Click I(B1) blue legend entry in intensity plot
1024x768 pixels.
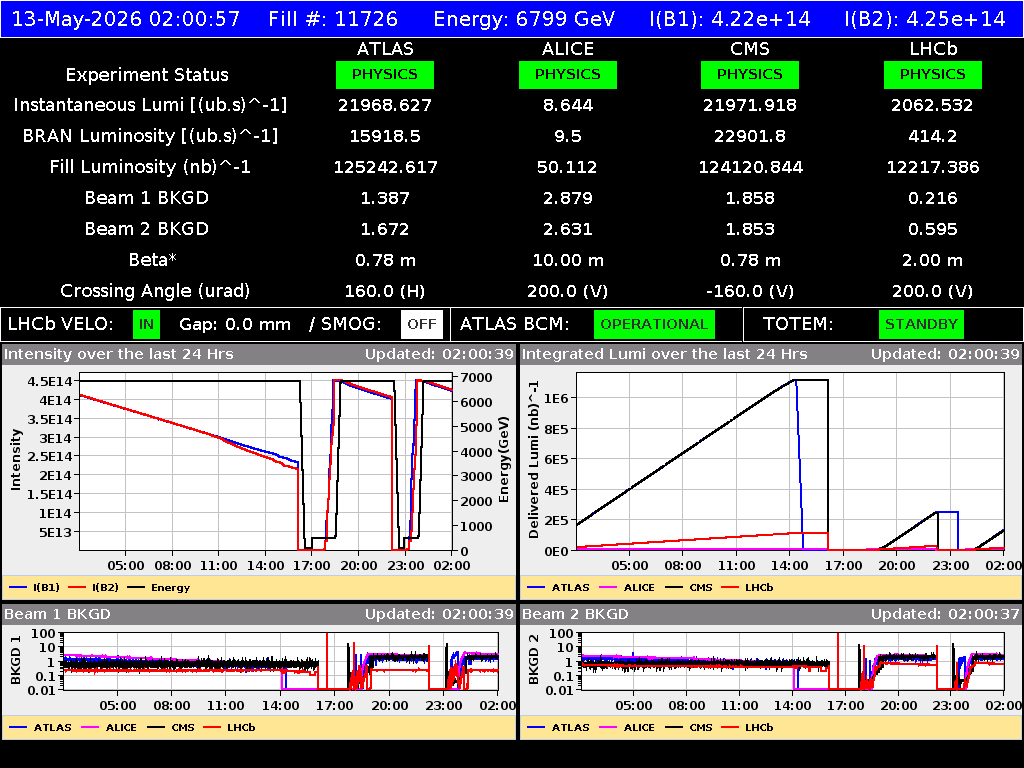35,587
